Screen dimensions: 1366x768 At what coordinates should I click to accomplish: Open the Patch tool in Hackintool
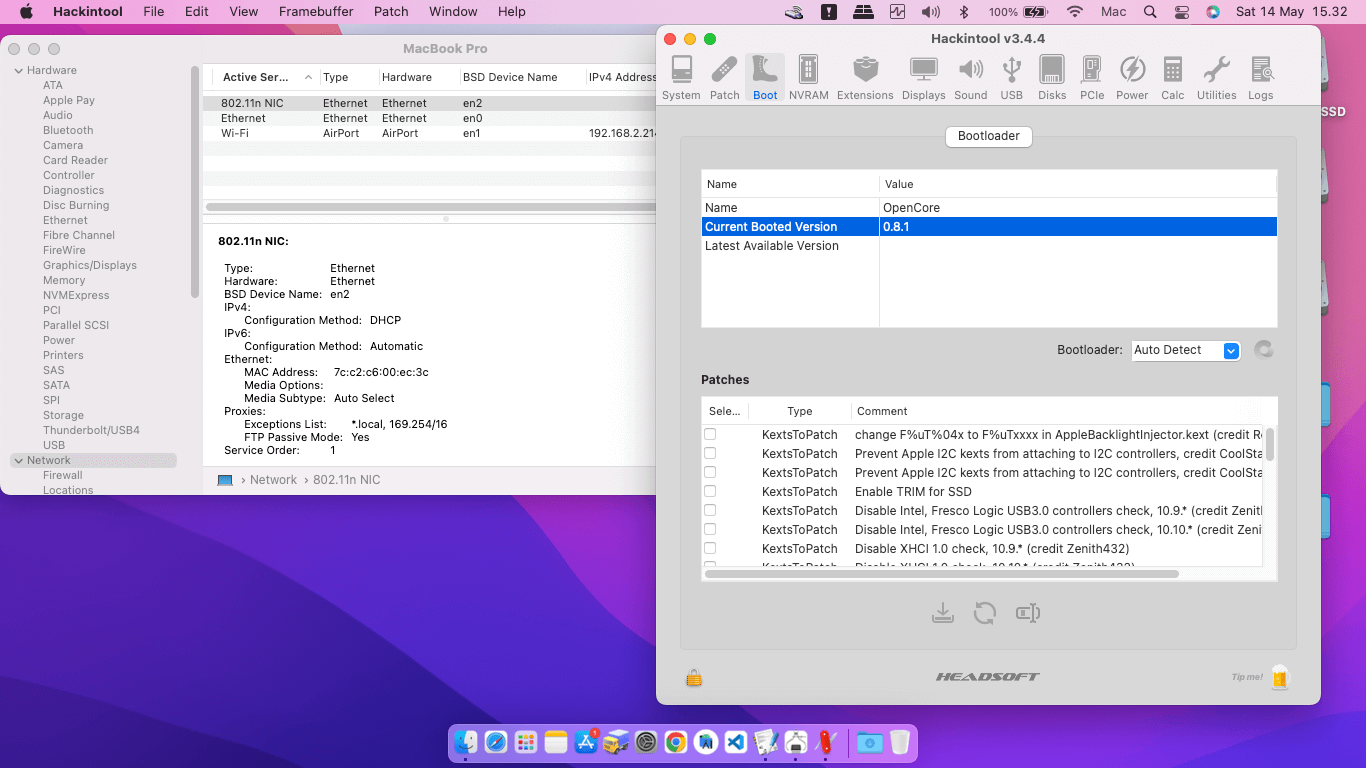(x=725, y=78)
